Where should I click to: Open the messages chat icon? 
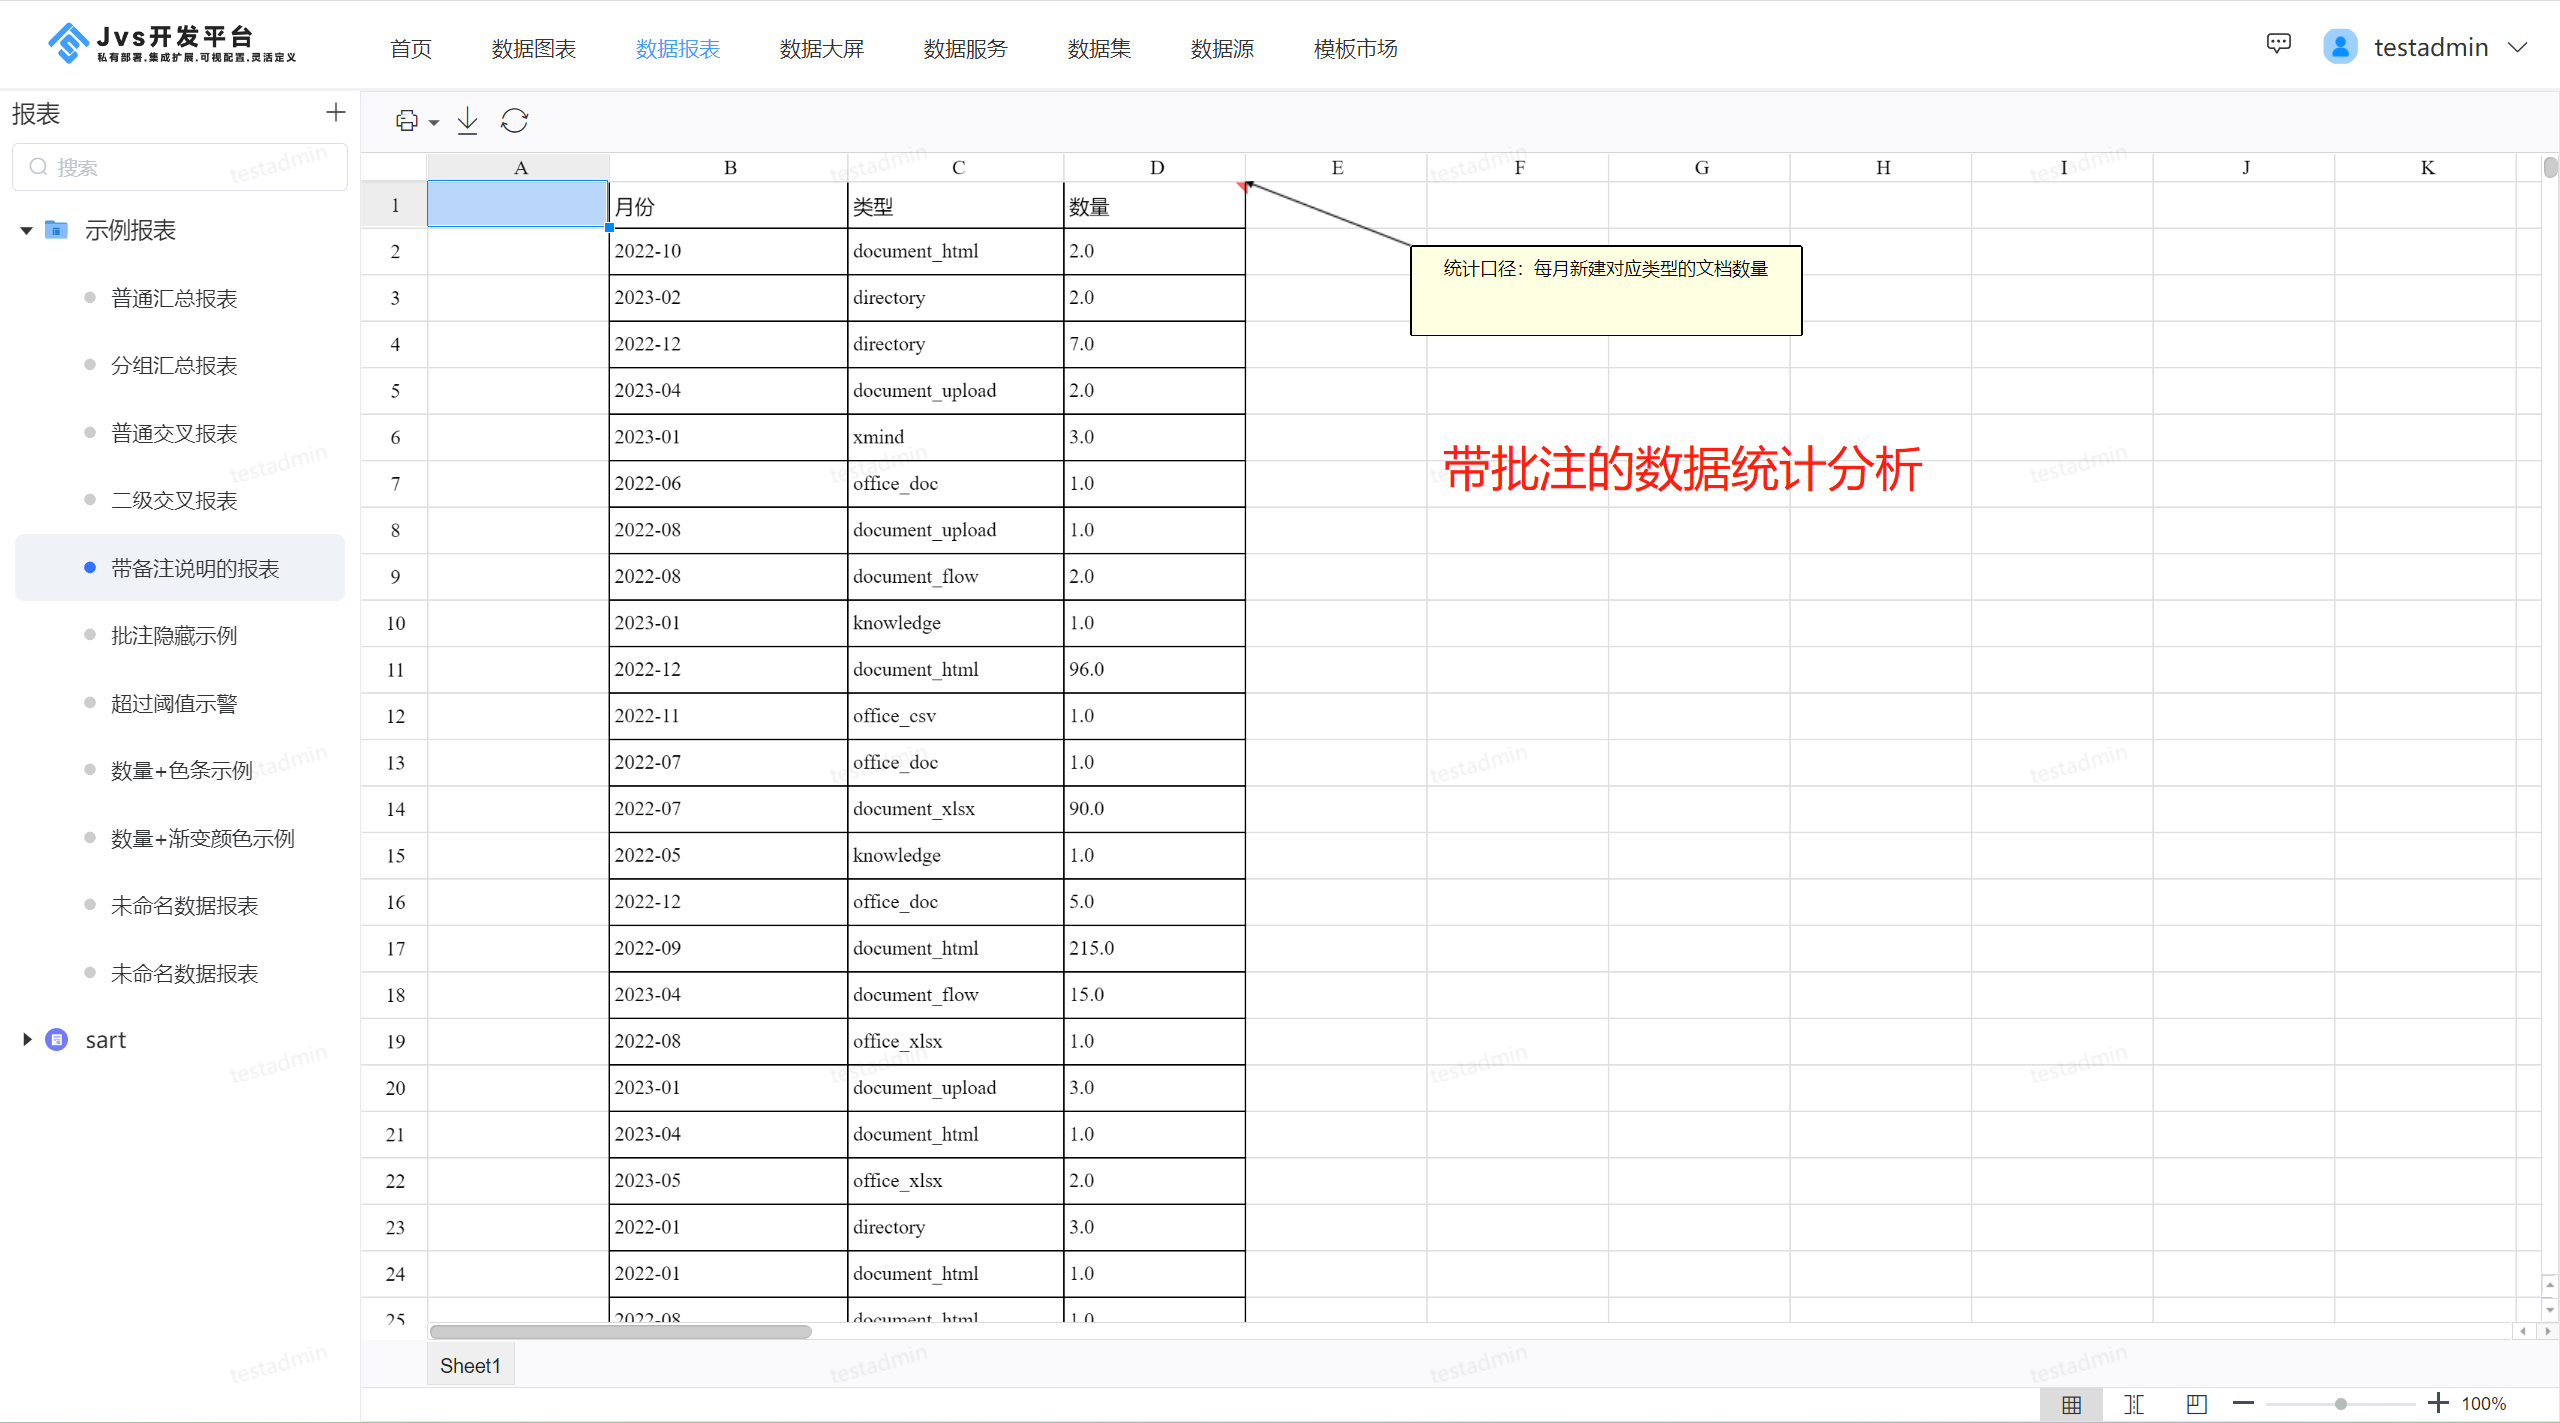coord(2279,44)
